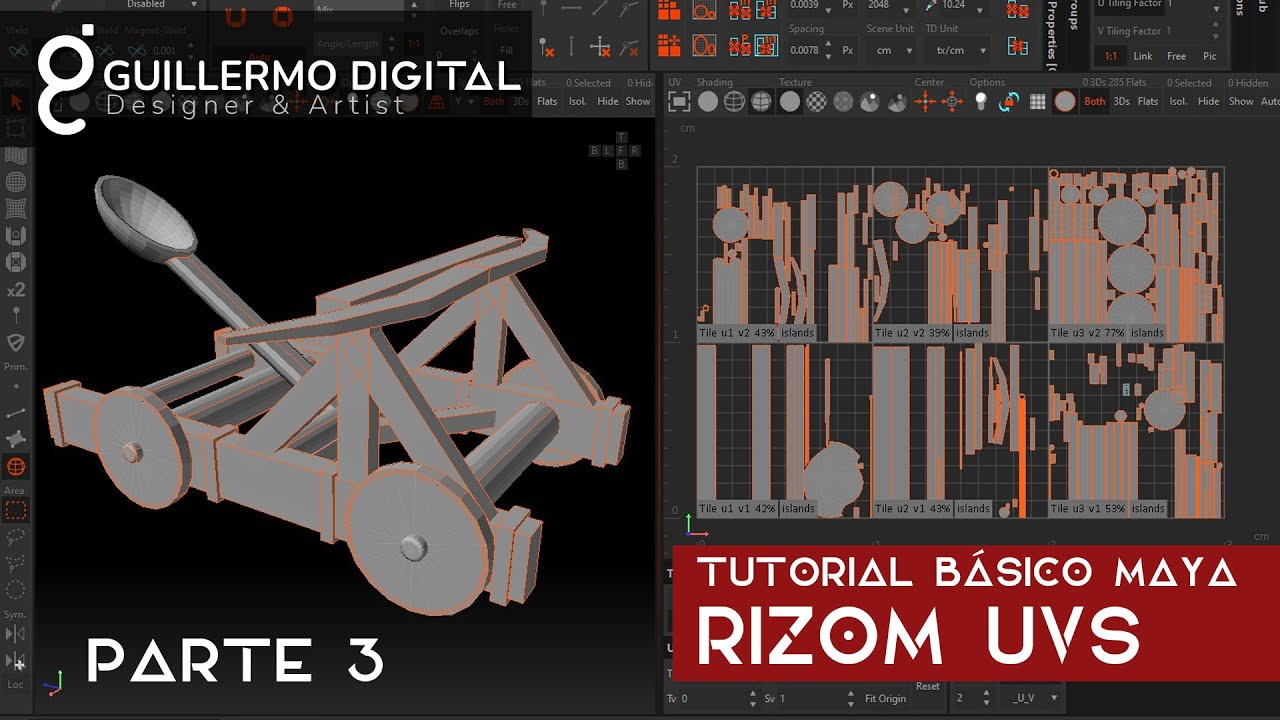Select the shield icon in left sidebar
This screenshot has height=720, width=1280.
(16, 343)
